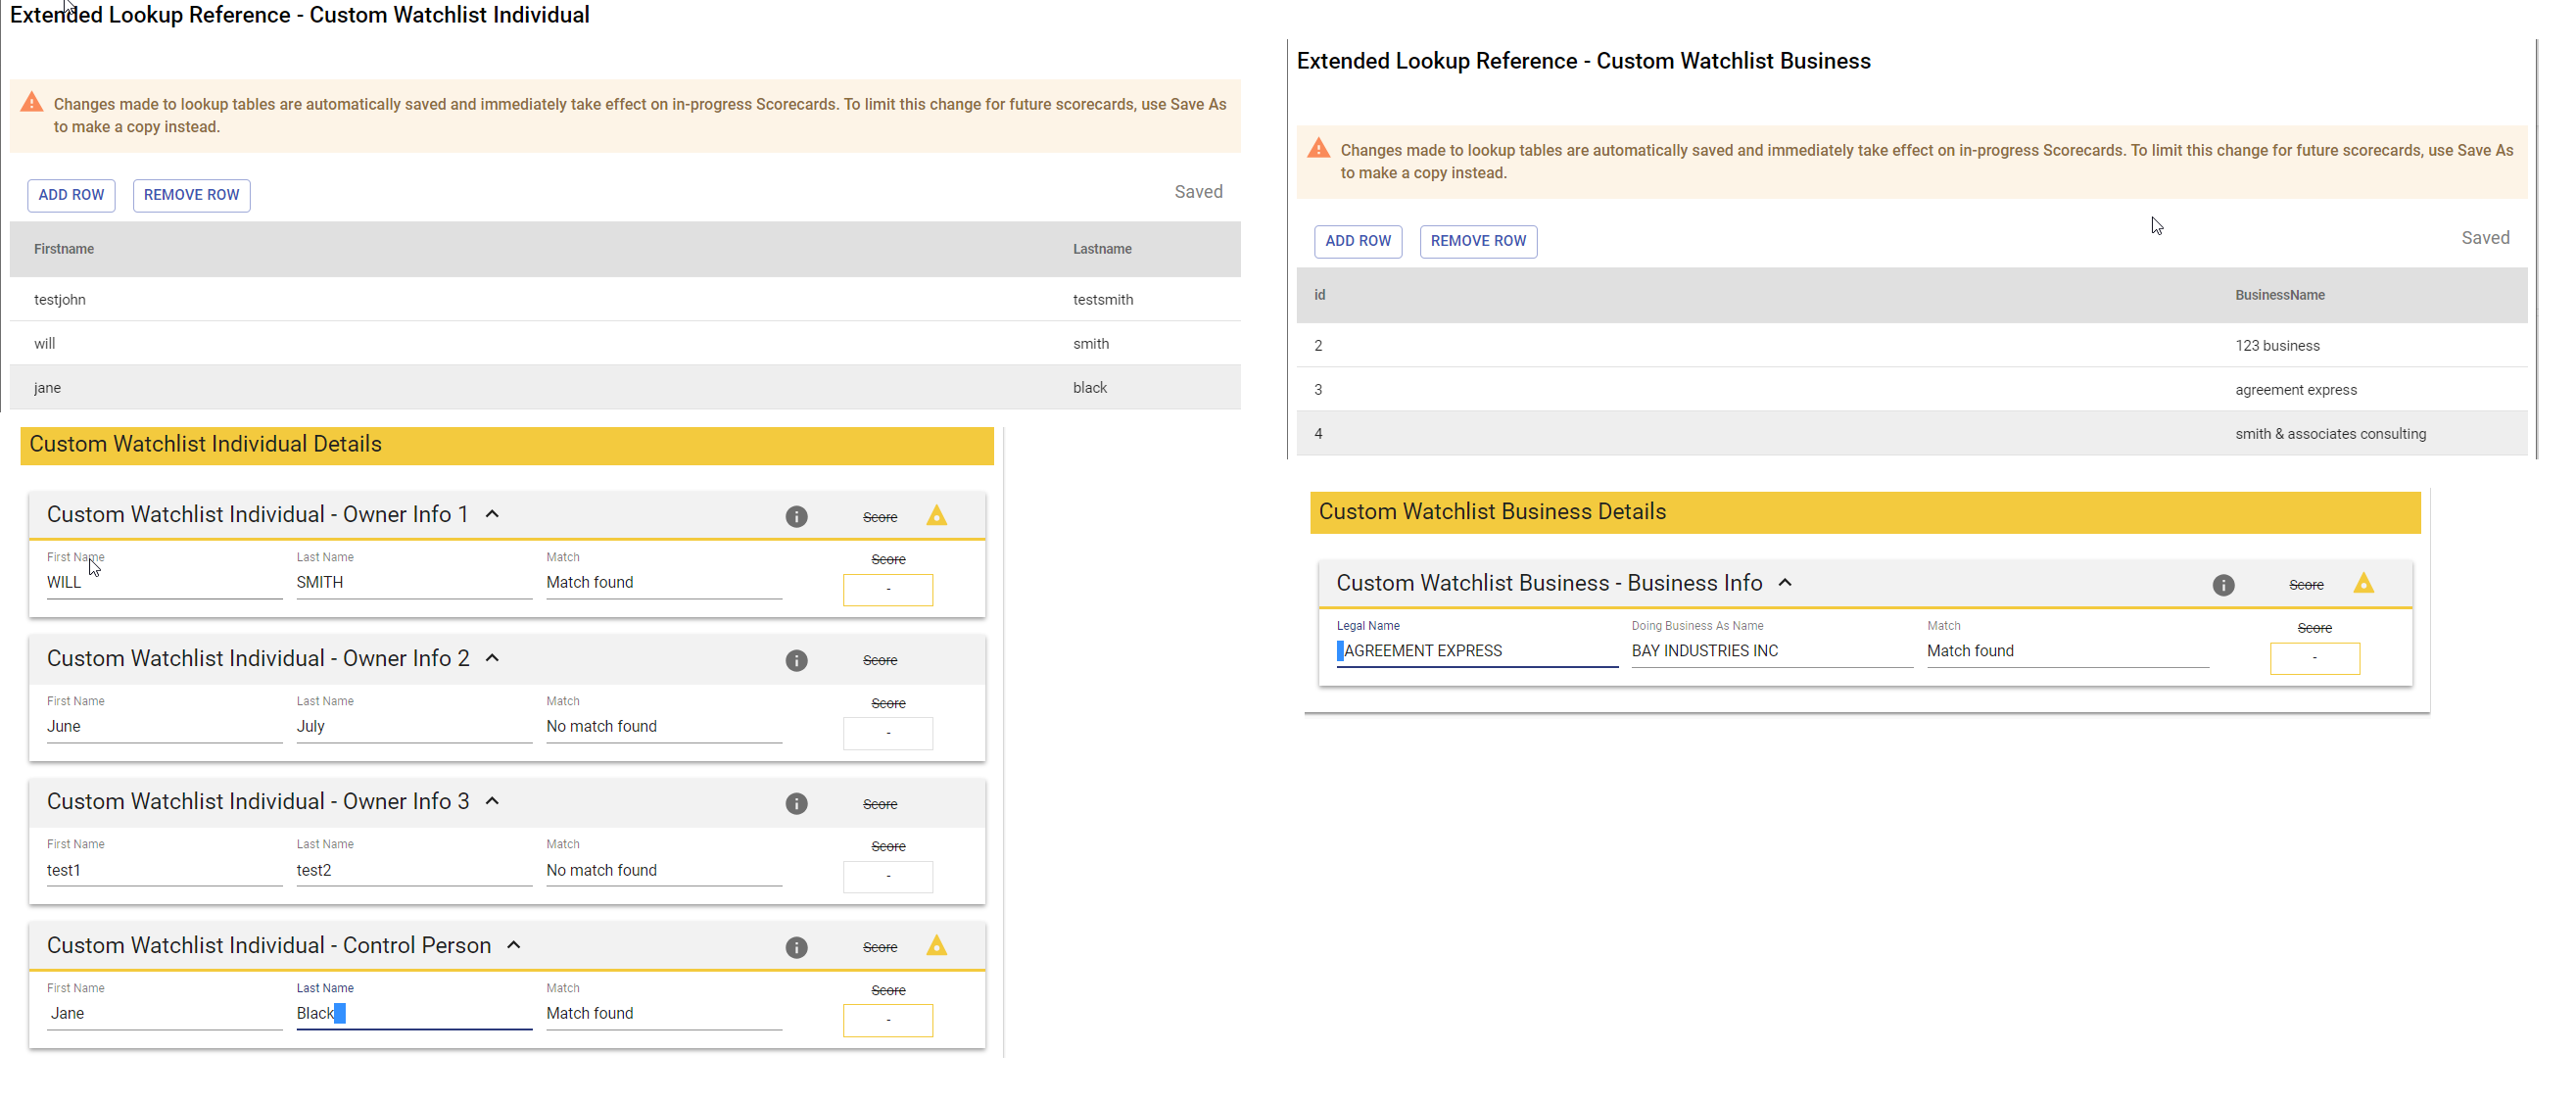The height and width of the screenshot is (1101, 2576).
Task: Click Owner Info 3 Score box
Action: click(888, 877)
